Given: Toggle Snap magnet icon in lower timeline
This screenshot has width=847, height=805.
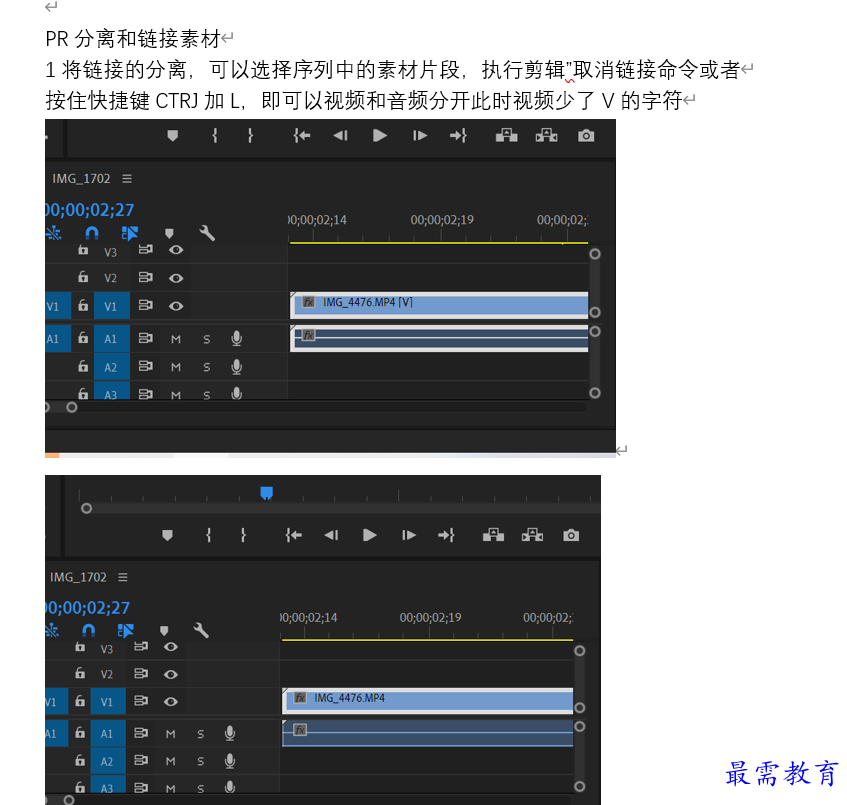Looking at the screenshot, I should point(89,630).
